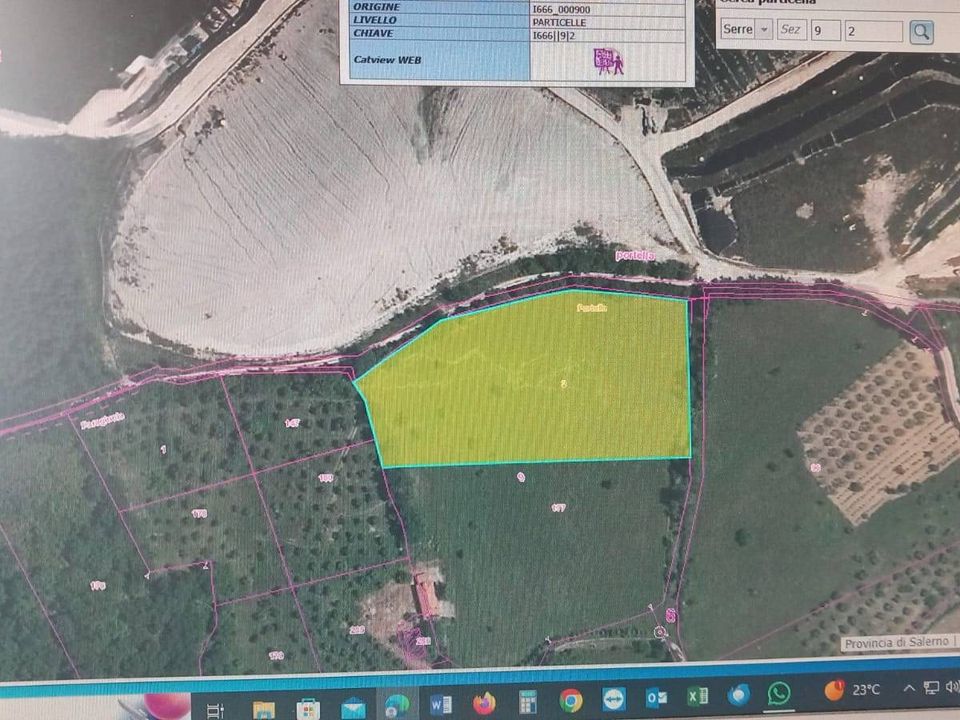Viewport: 960px width, 720px height.
Task: Click the pink portella label on map
Action: (x=636, y=255)
